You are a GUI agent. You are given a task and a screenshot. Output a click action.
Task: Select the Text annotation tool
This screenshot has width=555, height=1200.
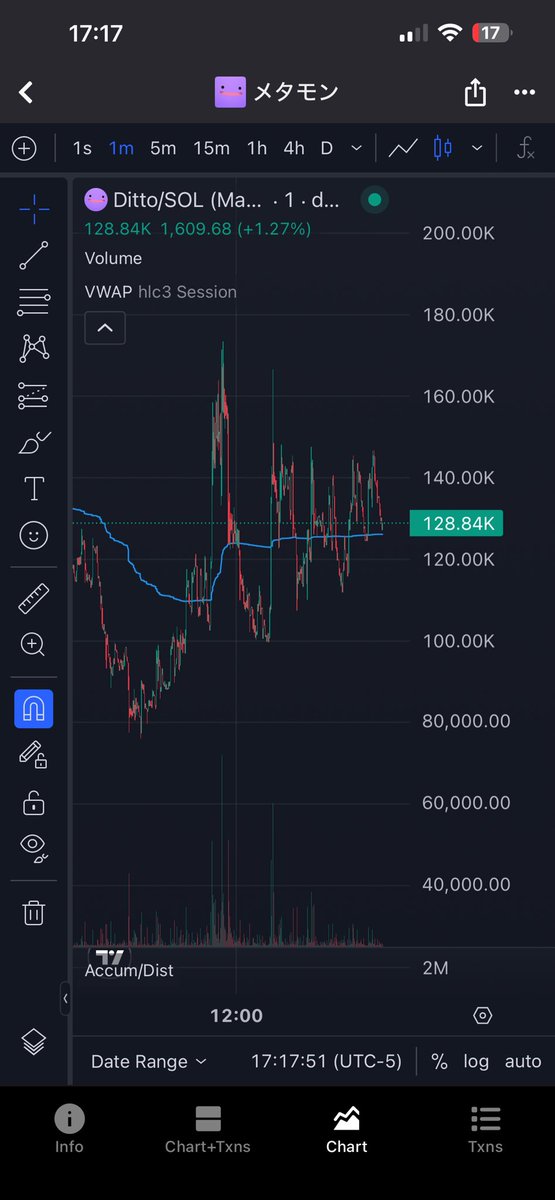pos(34,489)
